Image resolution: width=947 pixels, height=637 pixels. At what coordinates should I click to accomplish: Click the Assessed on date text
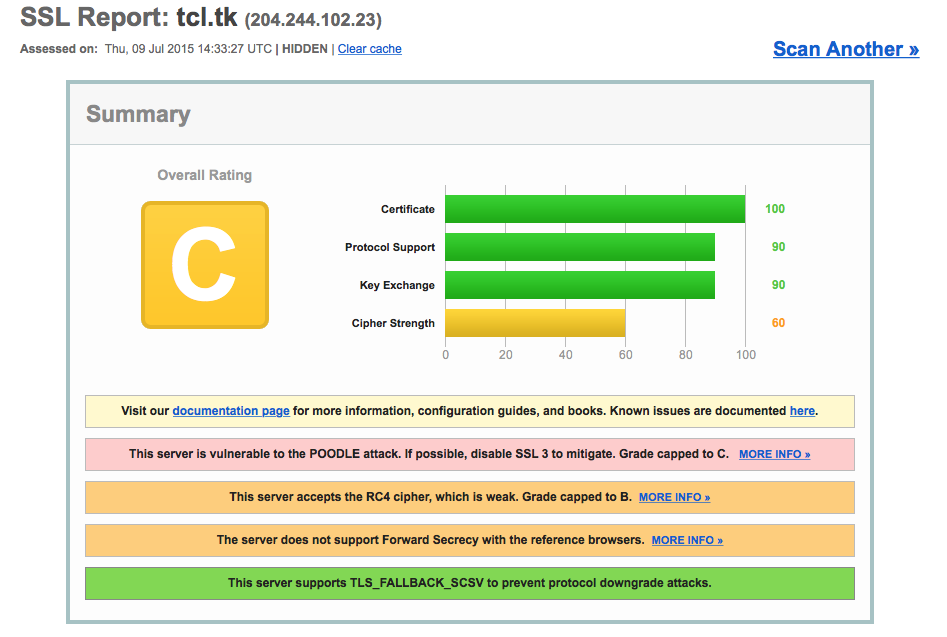point(187,49)
